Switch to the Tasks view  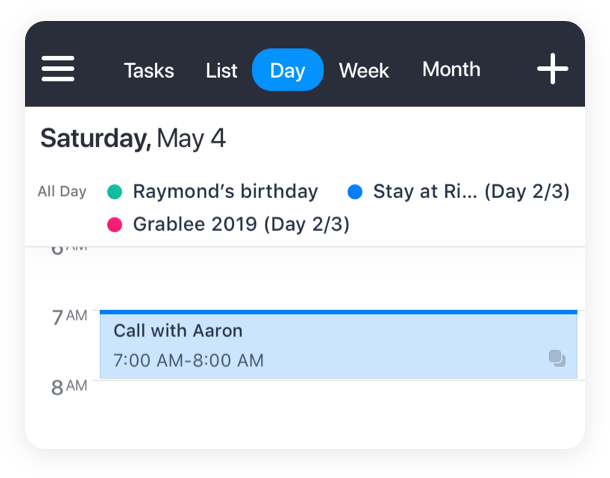149,71
